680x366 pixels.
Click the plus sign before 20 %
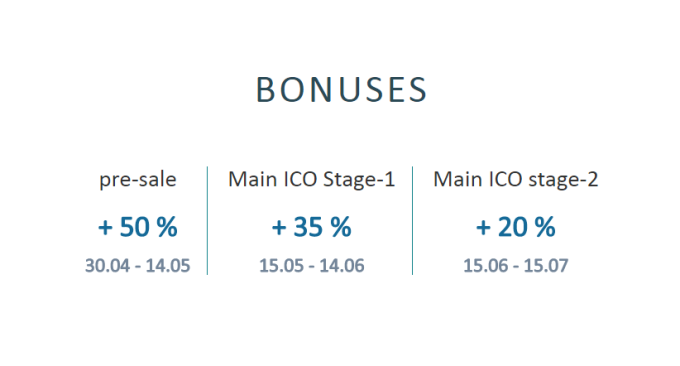coord(484,228)
